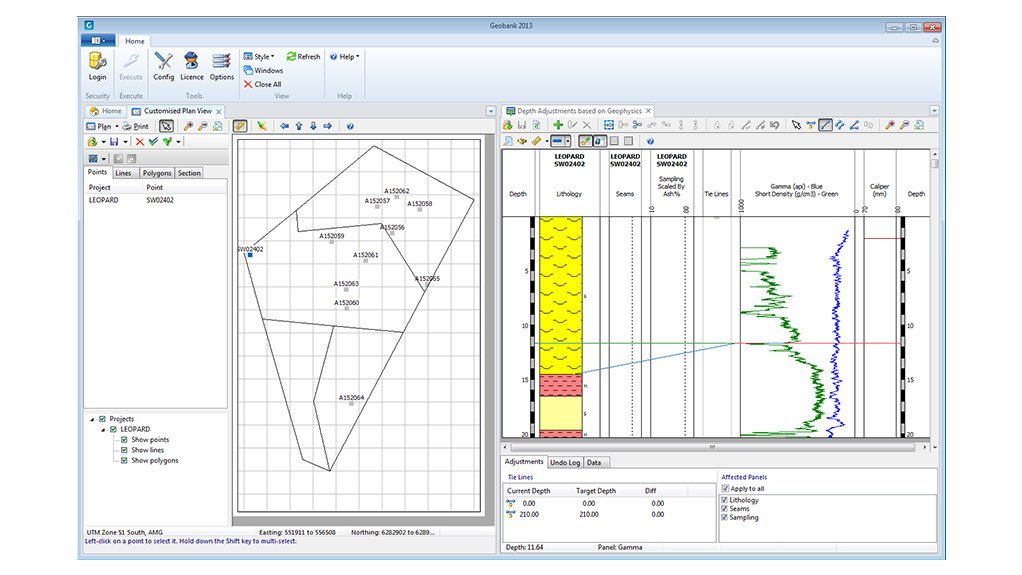Open the save dropdown arrow in points toolbar
Viewport: 1022px width, 575px height.
click(x=125, y=141)
